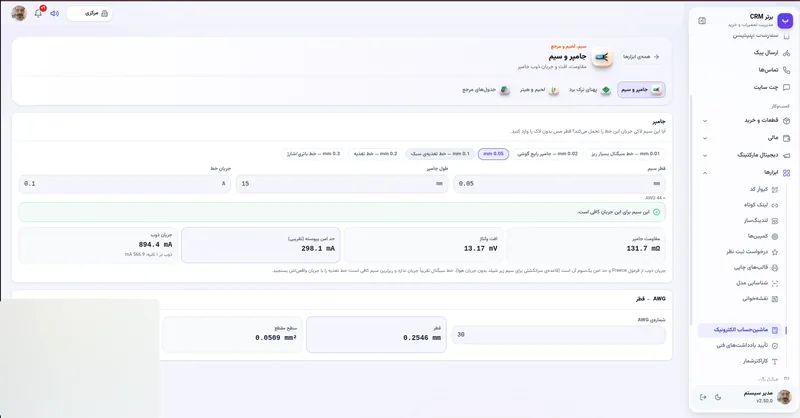Select ماشین‌حساب الکترونیک sidebar item
The image size is (800, 418).
pos(740,330)
